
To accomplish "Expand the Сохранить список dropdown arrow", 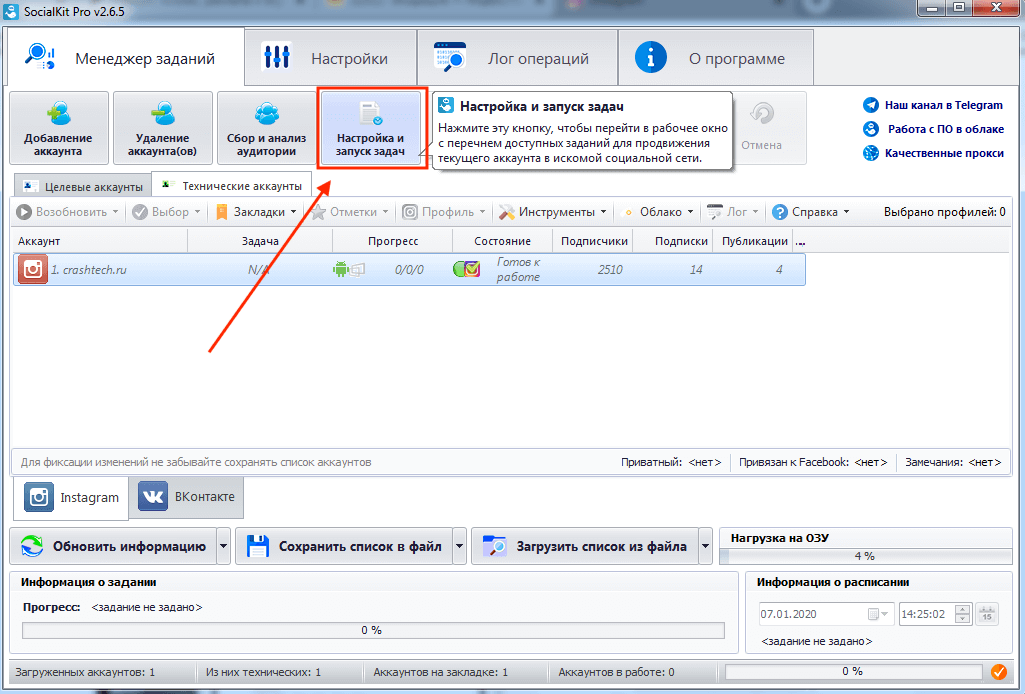I will click(460, 546).
